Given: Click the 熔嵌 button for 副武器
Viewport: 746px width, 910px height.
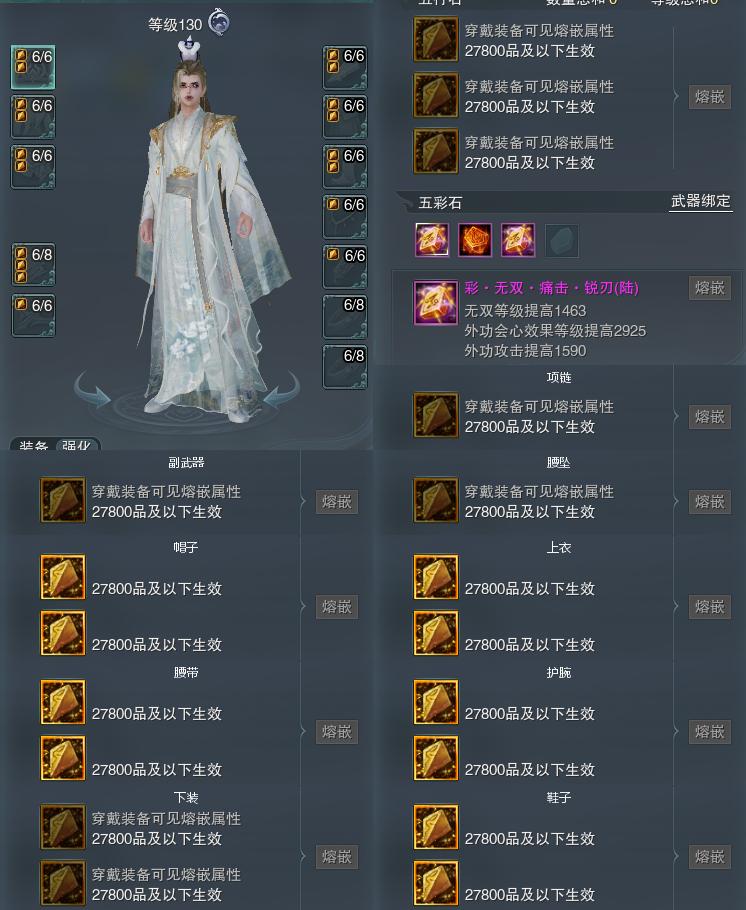Looking at the screenshot, I should pos(337,501).
